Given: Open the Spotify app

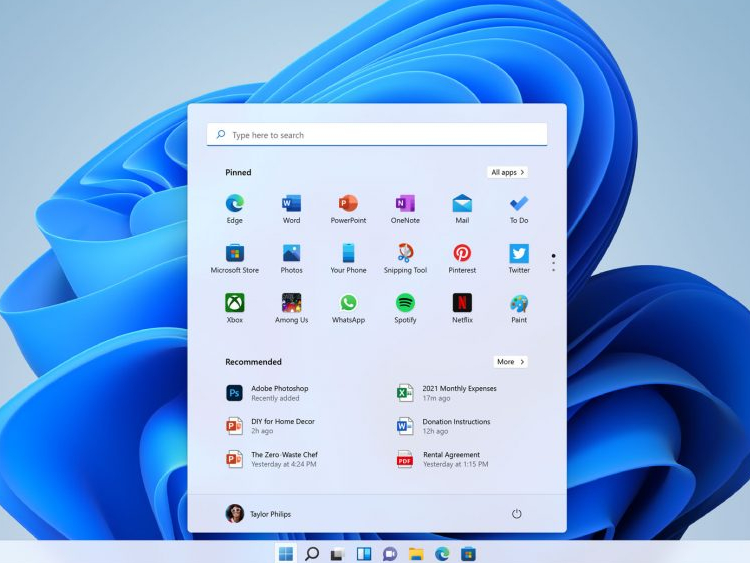Looking at the screenshot, I should [405, 309].
